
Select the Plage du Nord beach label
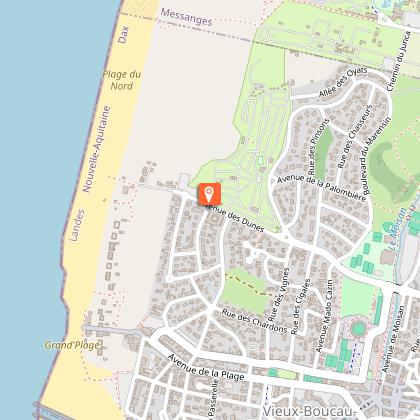pos(122,80)
